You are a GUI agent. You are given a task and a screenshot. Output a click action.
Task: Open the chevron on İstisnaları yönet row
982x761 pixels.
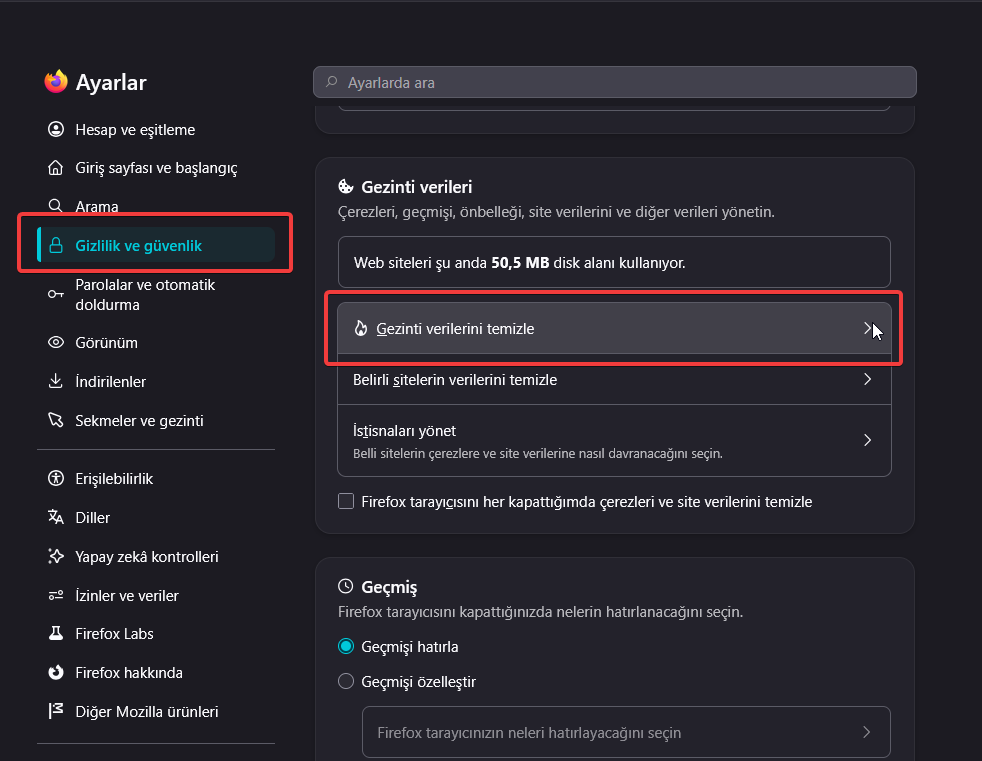click(x=867, y=440)
